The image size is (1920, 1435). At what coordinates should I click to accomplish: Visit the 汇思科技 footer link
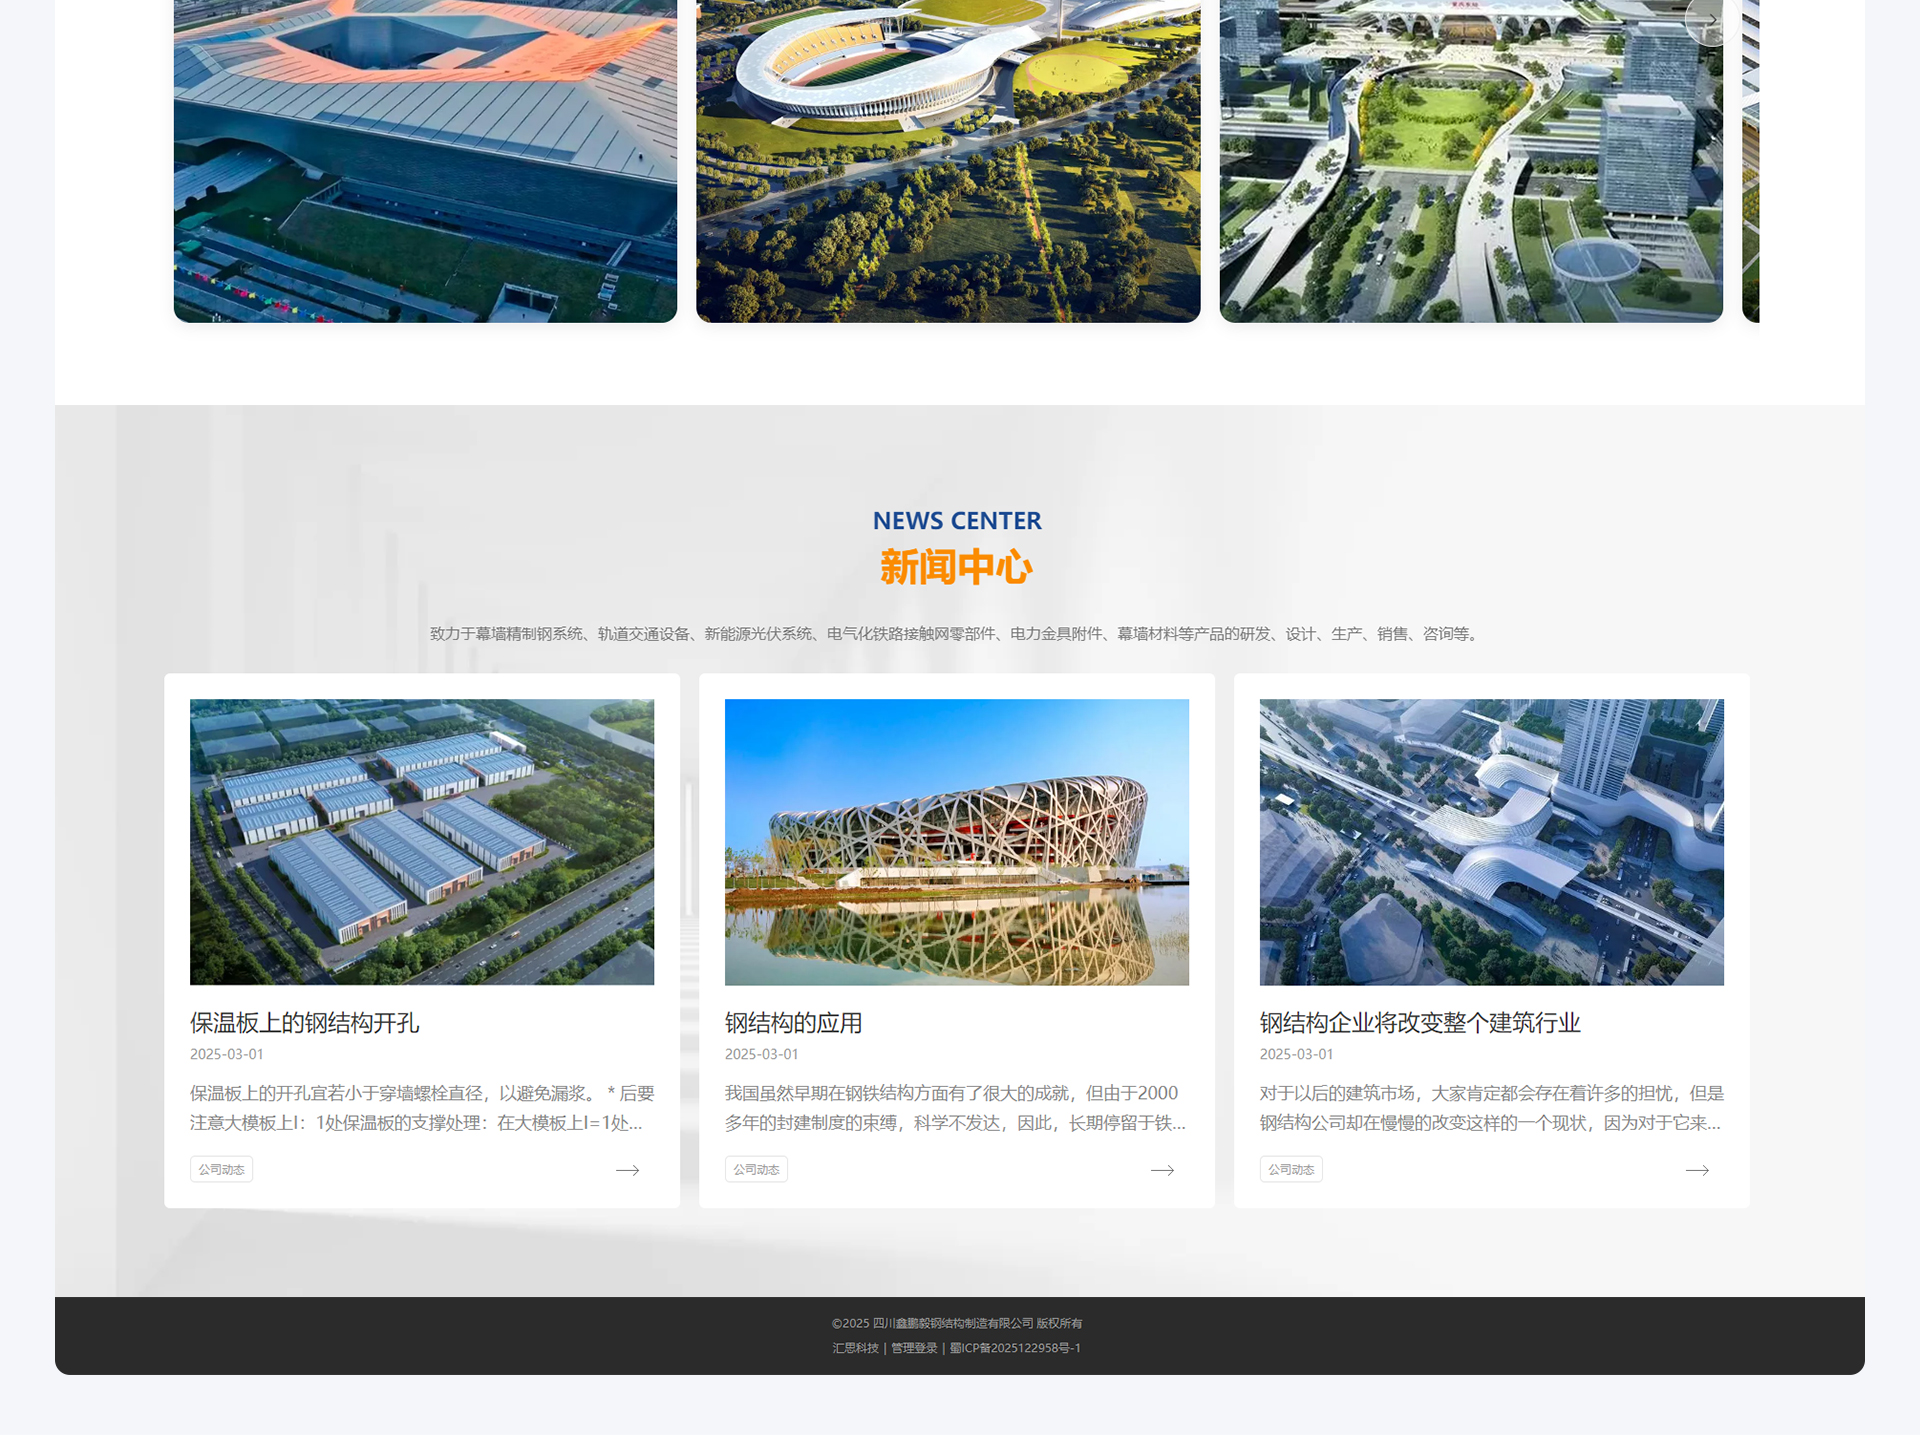856,1348
